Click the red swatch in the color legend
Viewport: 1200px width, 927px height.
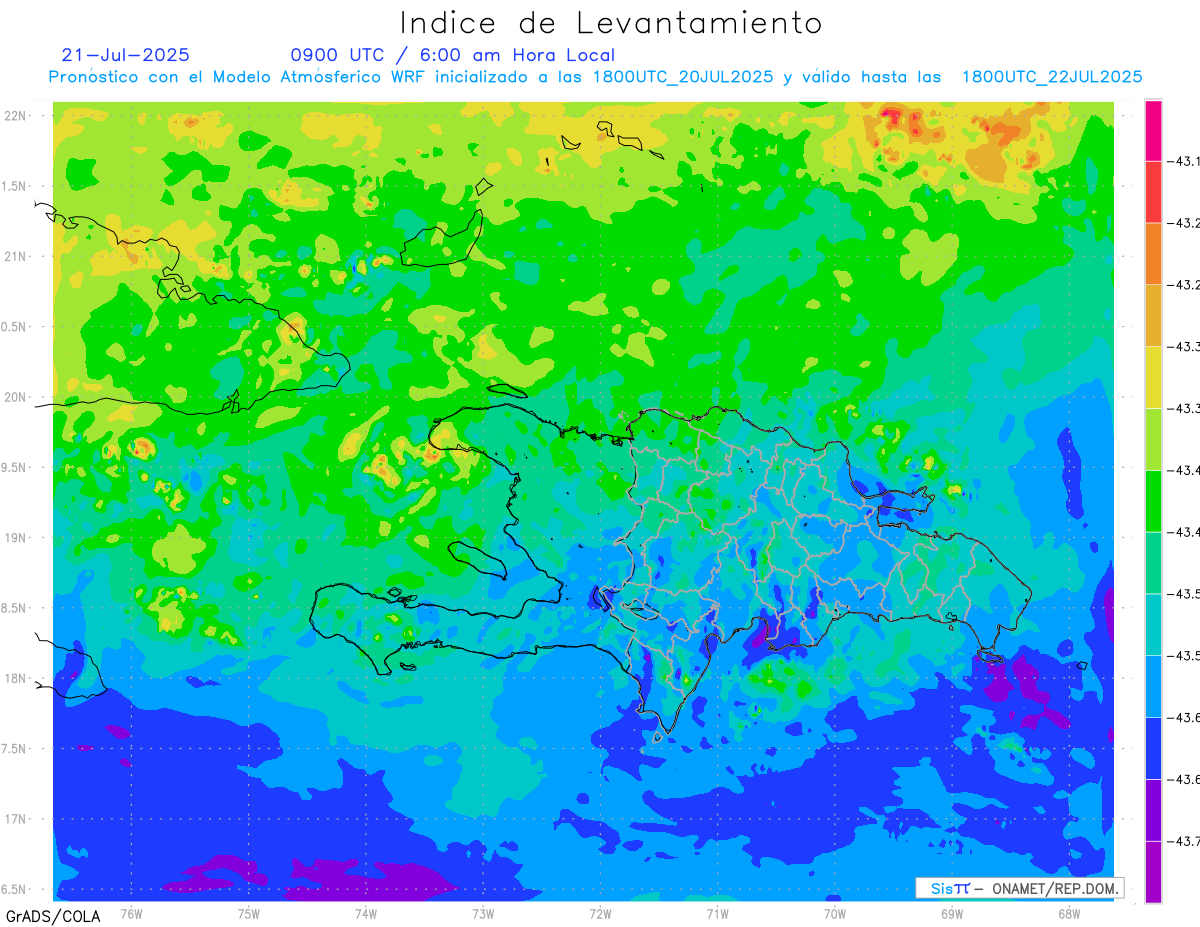tap(1153, 191)
